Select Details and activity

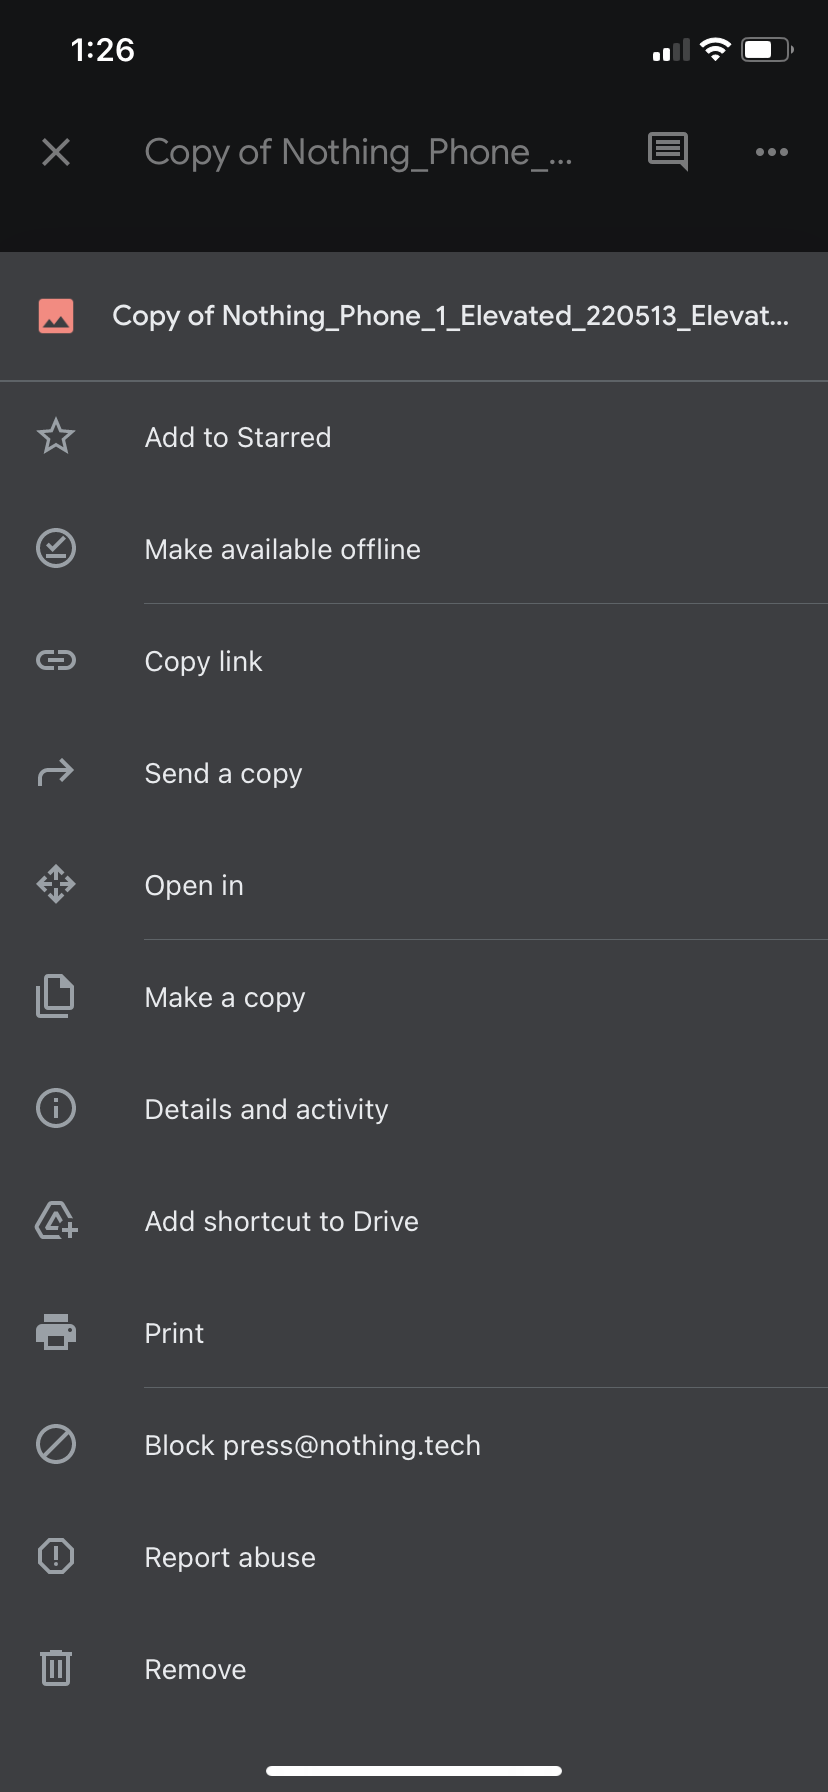(x=266, y=1109)
